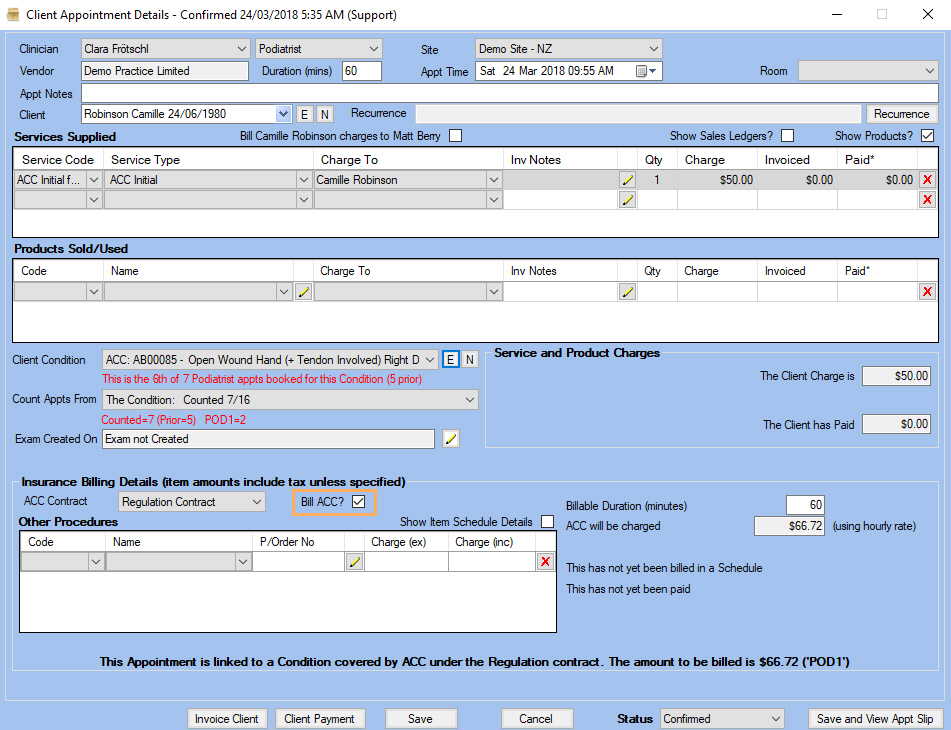951x730 pixels.
Task: Click the pencil icon beside Exam Created On
Action: 451,438
